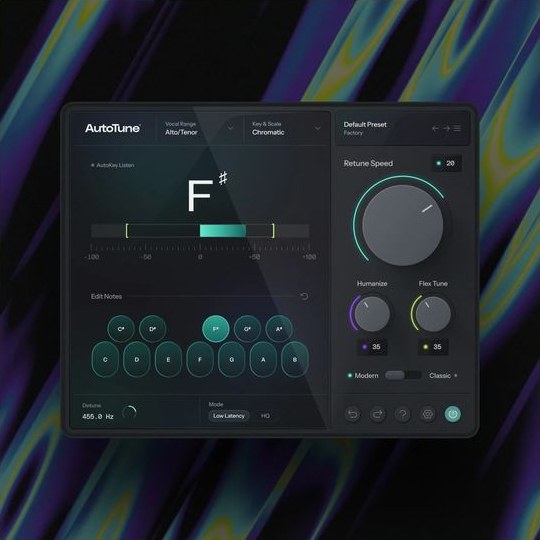540x540 pixels.
Task: Click the small Detune knob
Action: pos(130,412)
